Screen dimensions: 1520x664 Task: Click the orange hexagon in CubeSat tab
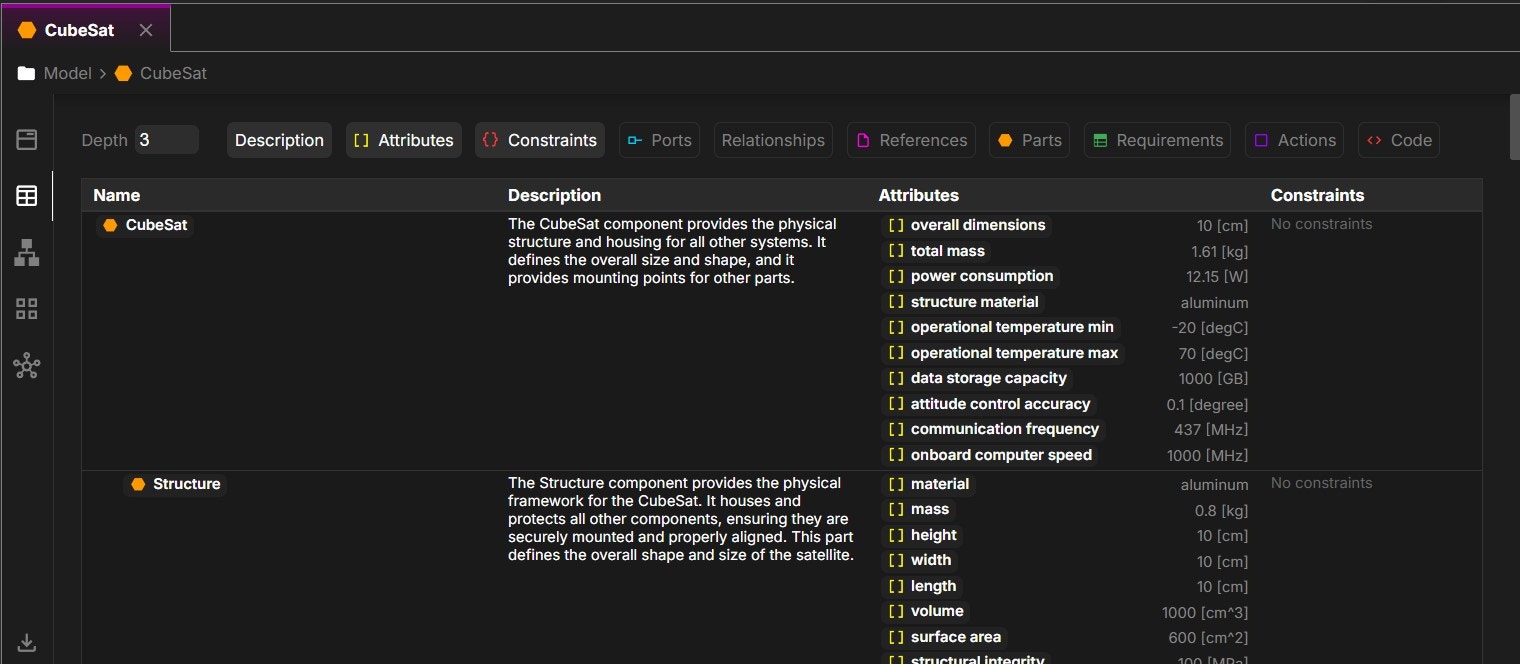coord(27,30)
